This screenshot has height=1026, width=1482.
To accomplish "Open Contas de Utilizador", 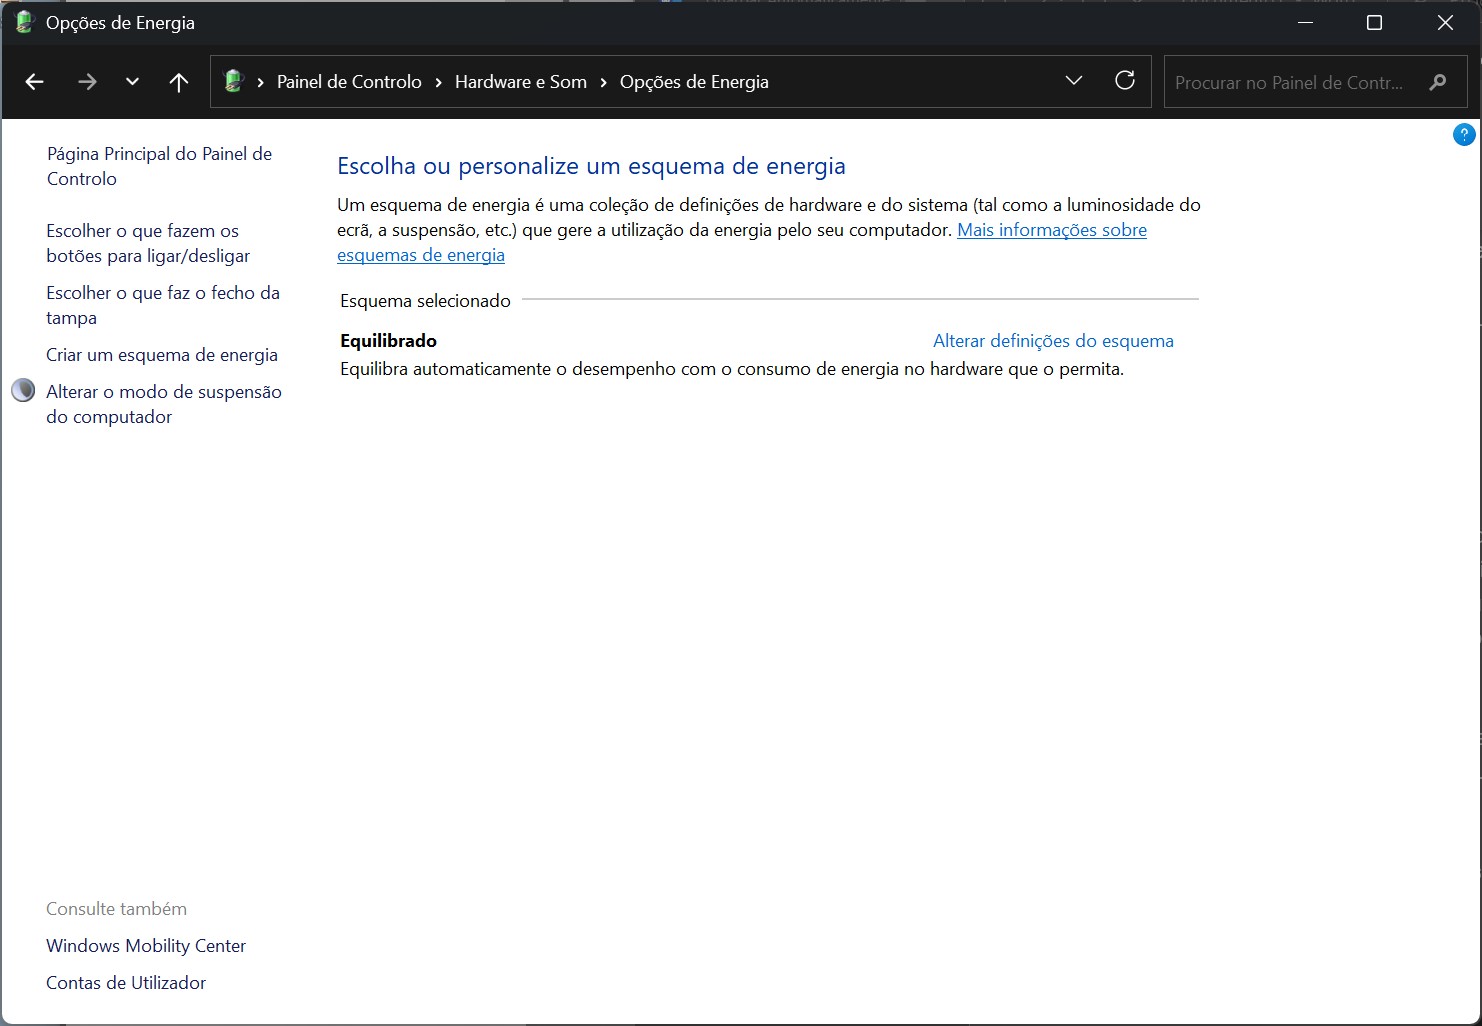I will coord(124,982).
